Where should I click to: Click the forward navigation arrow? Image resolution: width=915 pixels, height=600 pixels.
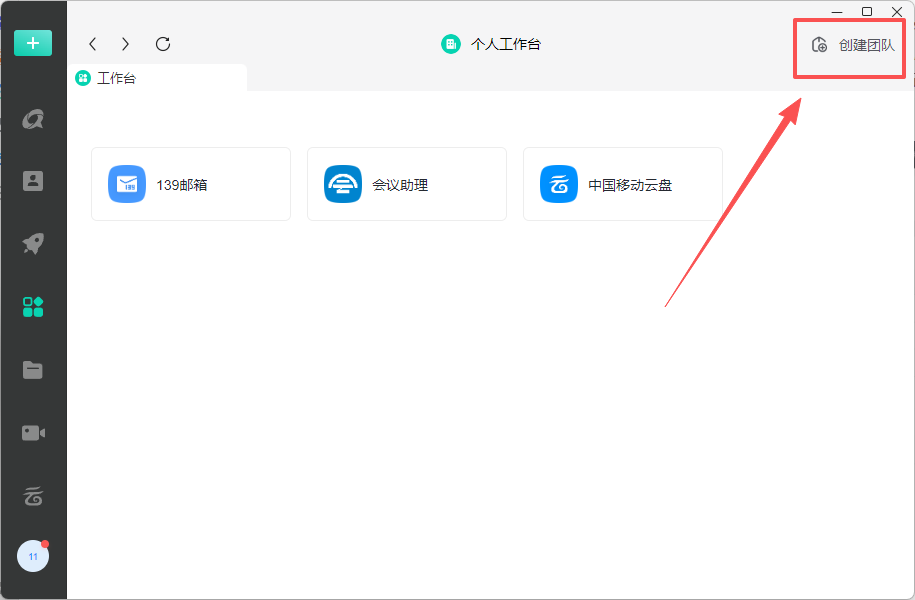pyautogui.click(x=125, y=44)
